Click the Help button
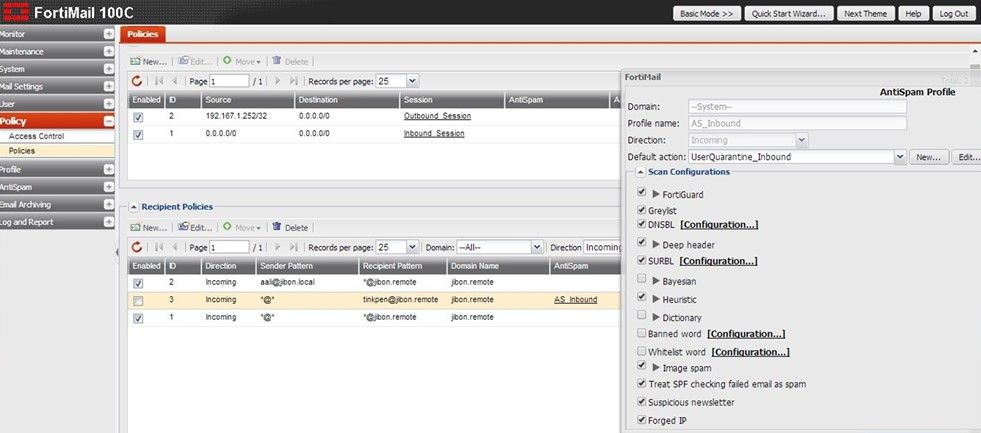Screen dimensions: 981x433 (x=913, y=13)
